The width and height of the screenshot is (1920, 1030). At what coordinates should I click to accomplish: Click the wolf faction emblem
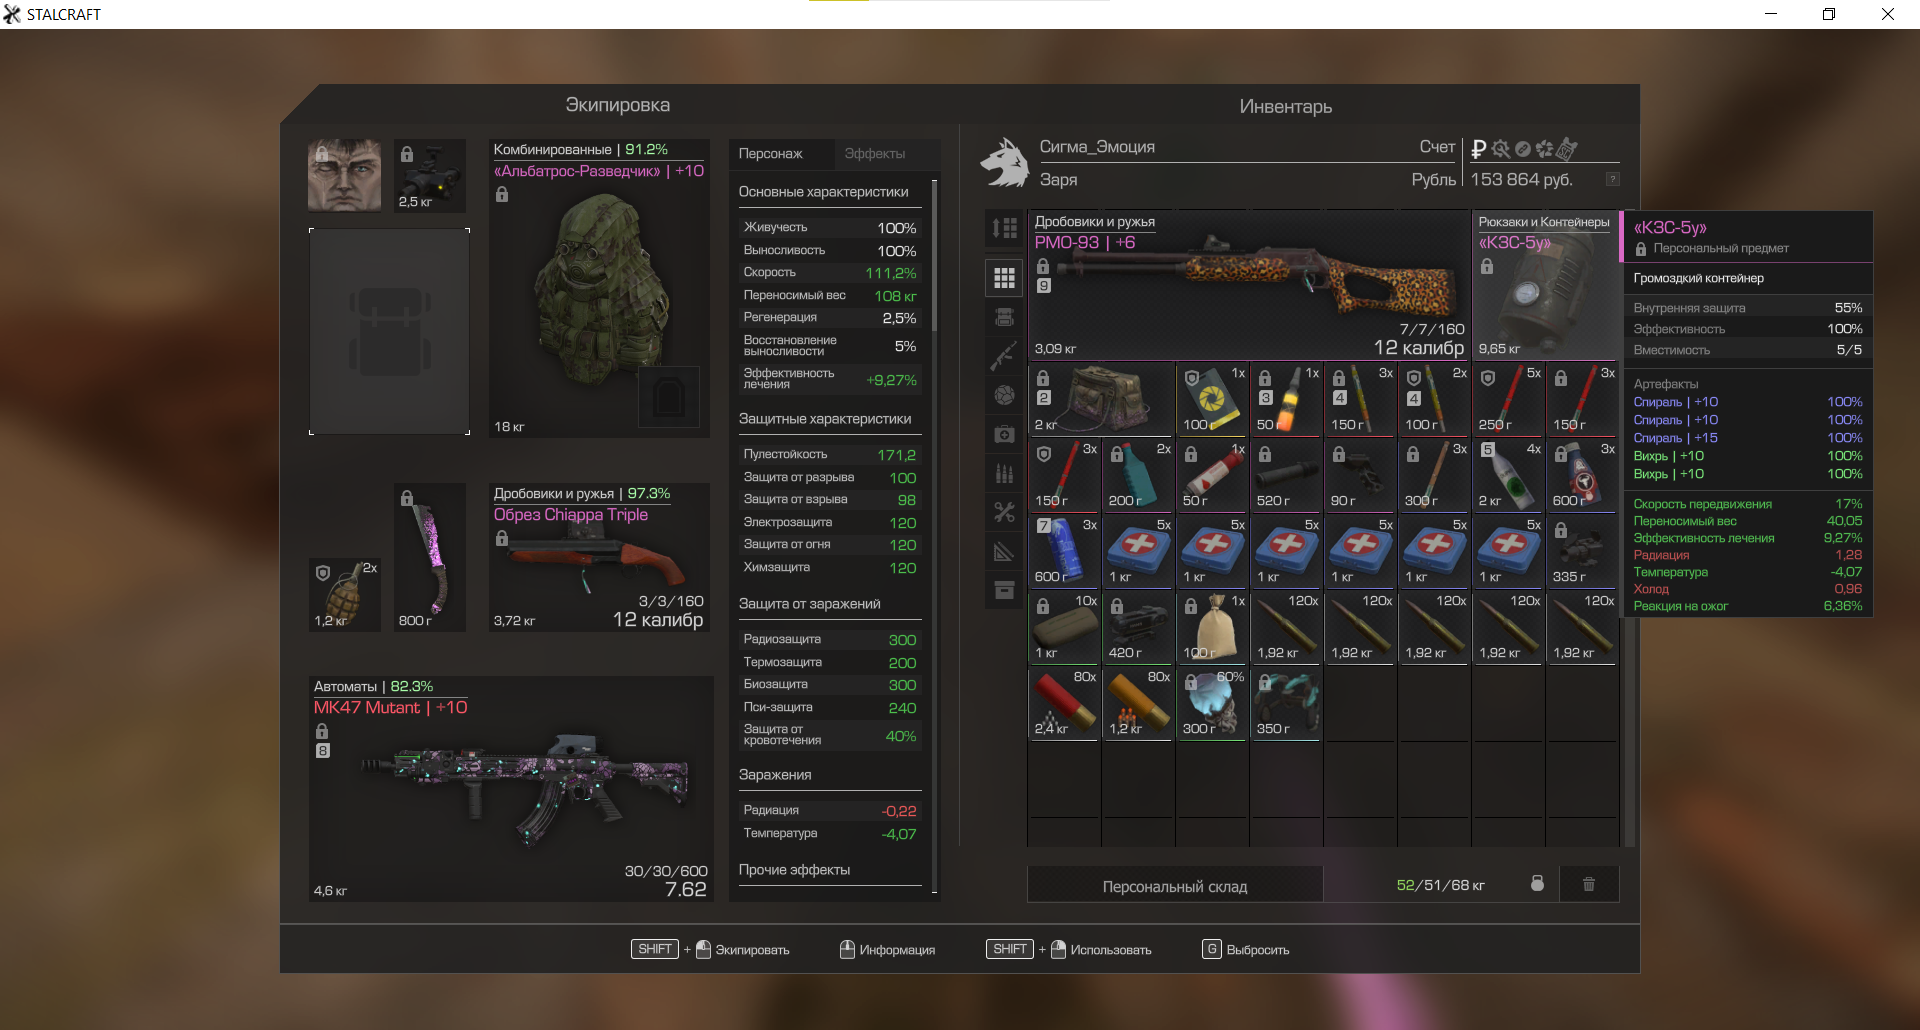tap(1005, 163)
